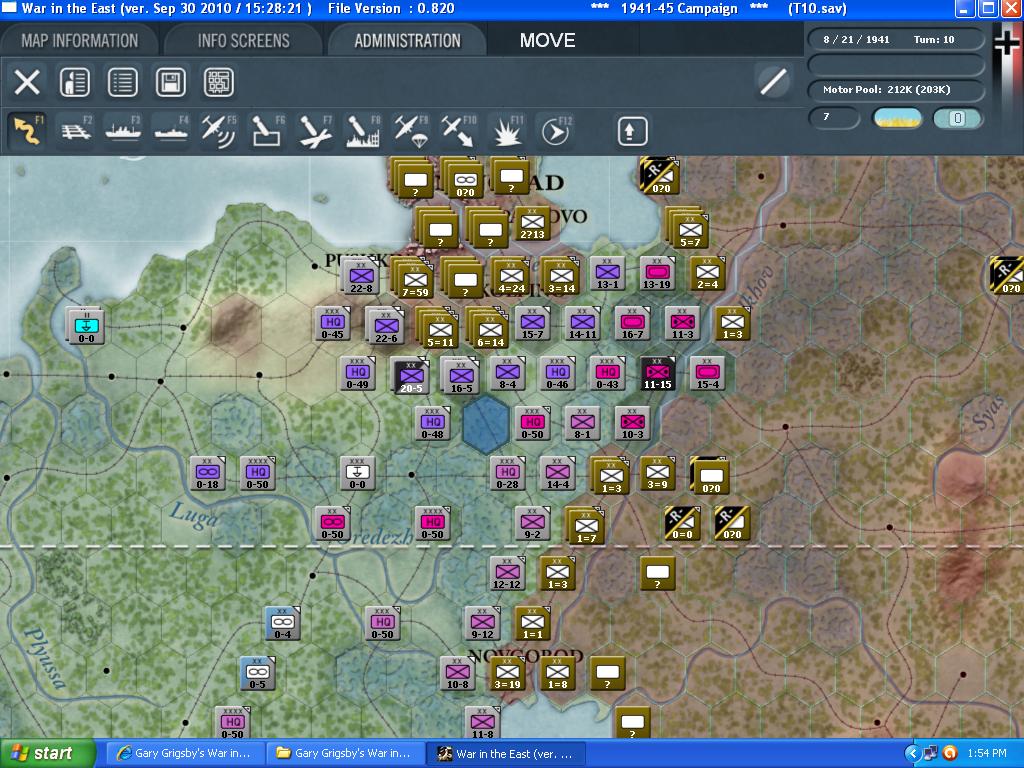The width and height of the screenshot is (1024, 768).
Task: Select Move mode F1 arrow icon
Action: (x=27, y=131)
